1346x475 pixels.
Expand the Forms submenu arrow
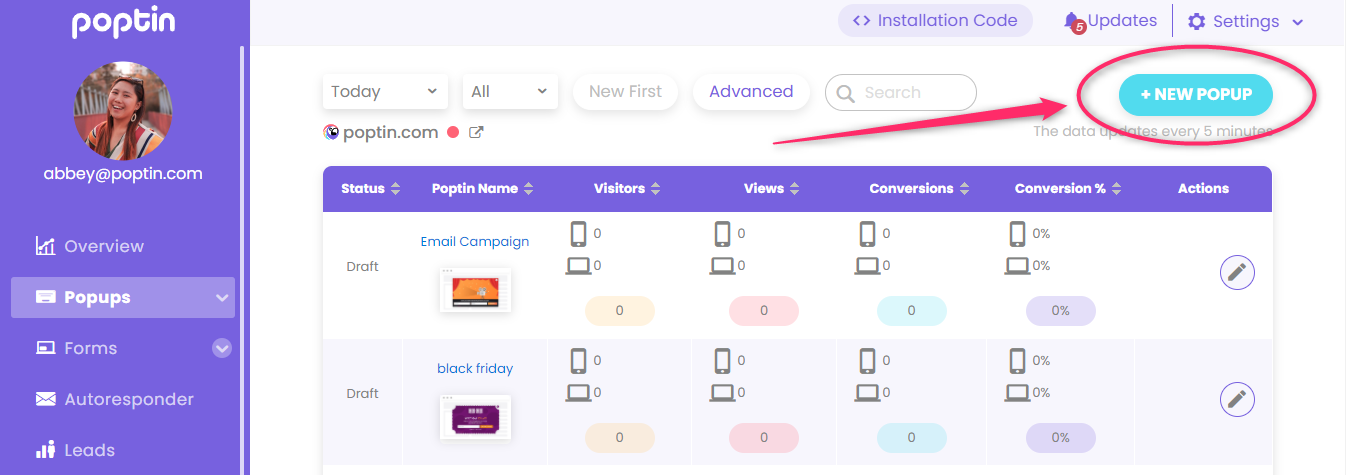click(x=222, y=348)
